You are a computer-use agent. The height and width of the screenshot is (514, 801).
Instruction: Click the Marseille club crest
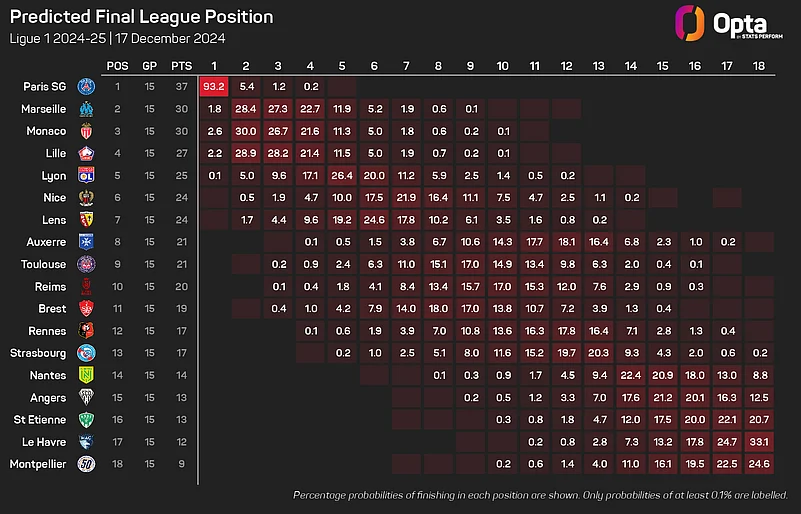(87, 109)
